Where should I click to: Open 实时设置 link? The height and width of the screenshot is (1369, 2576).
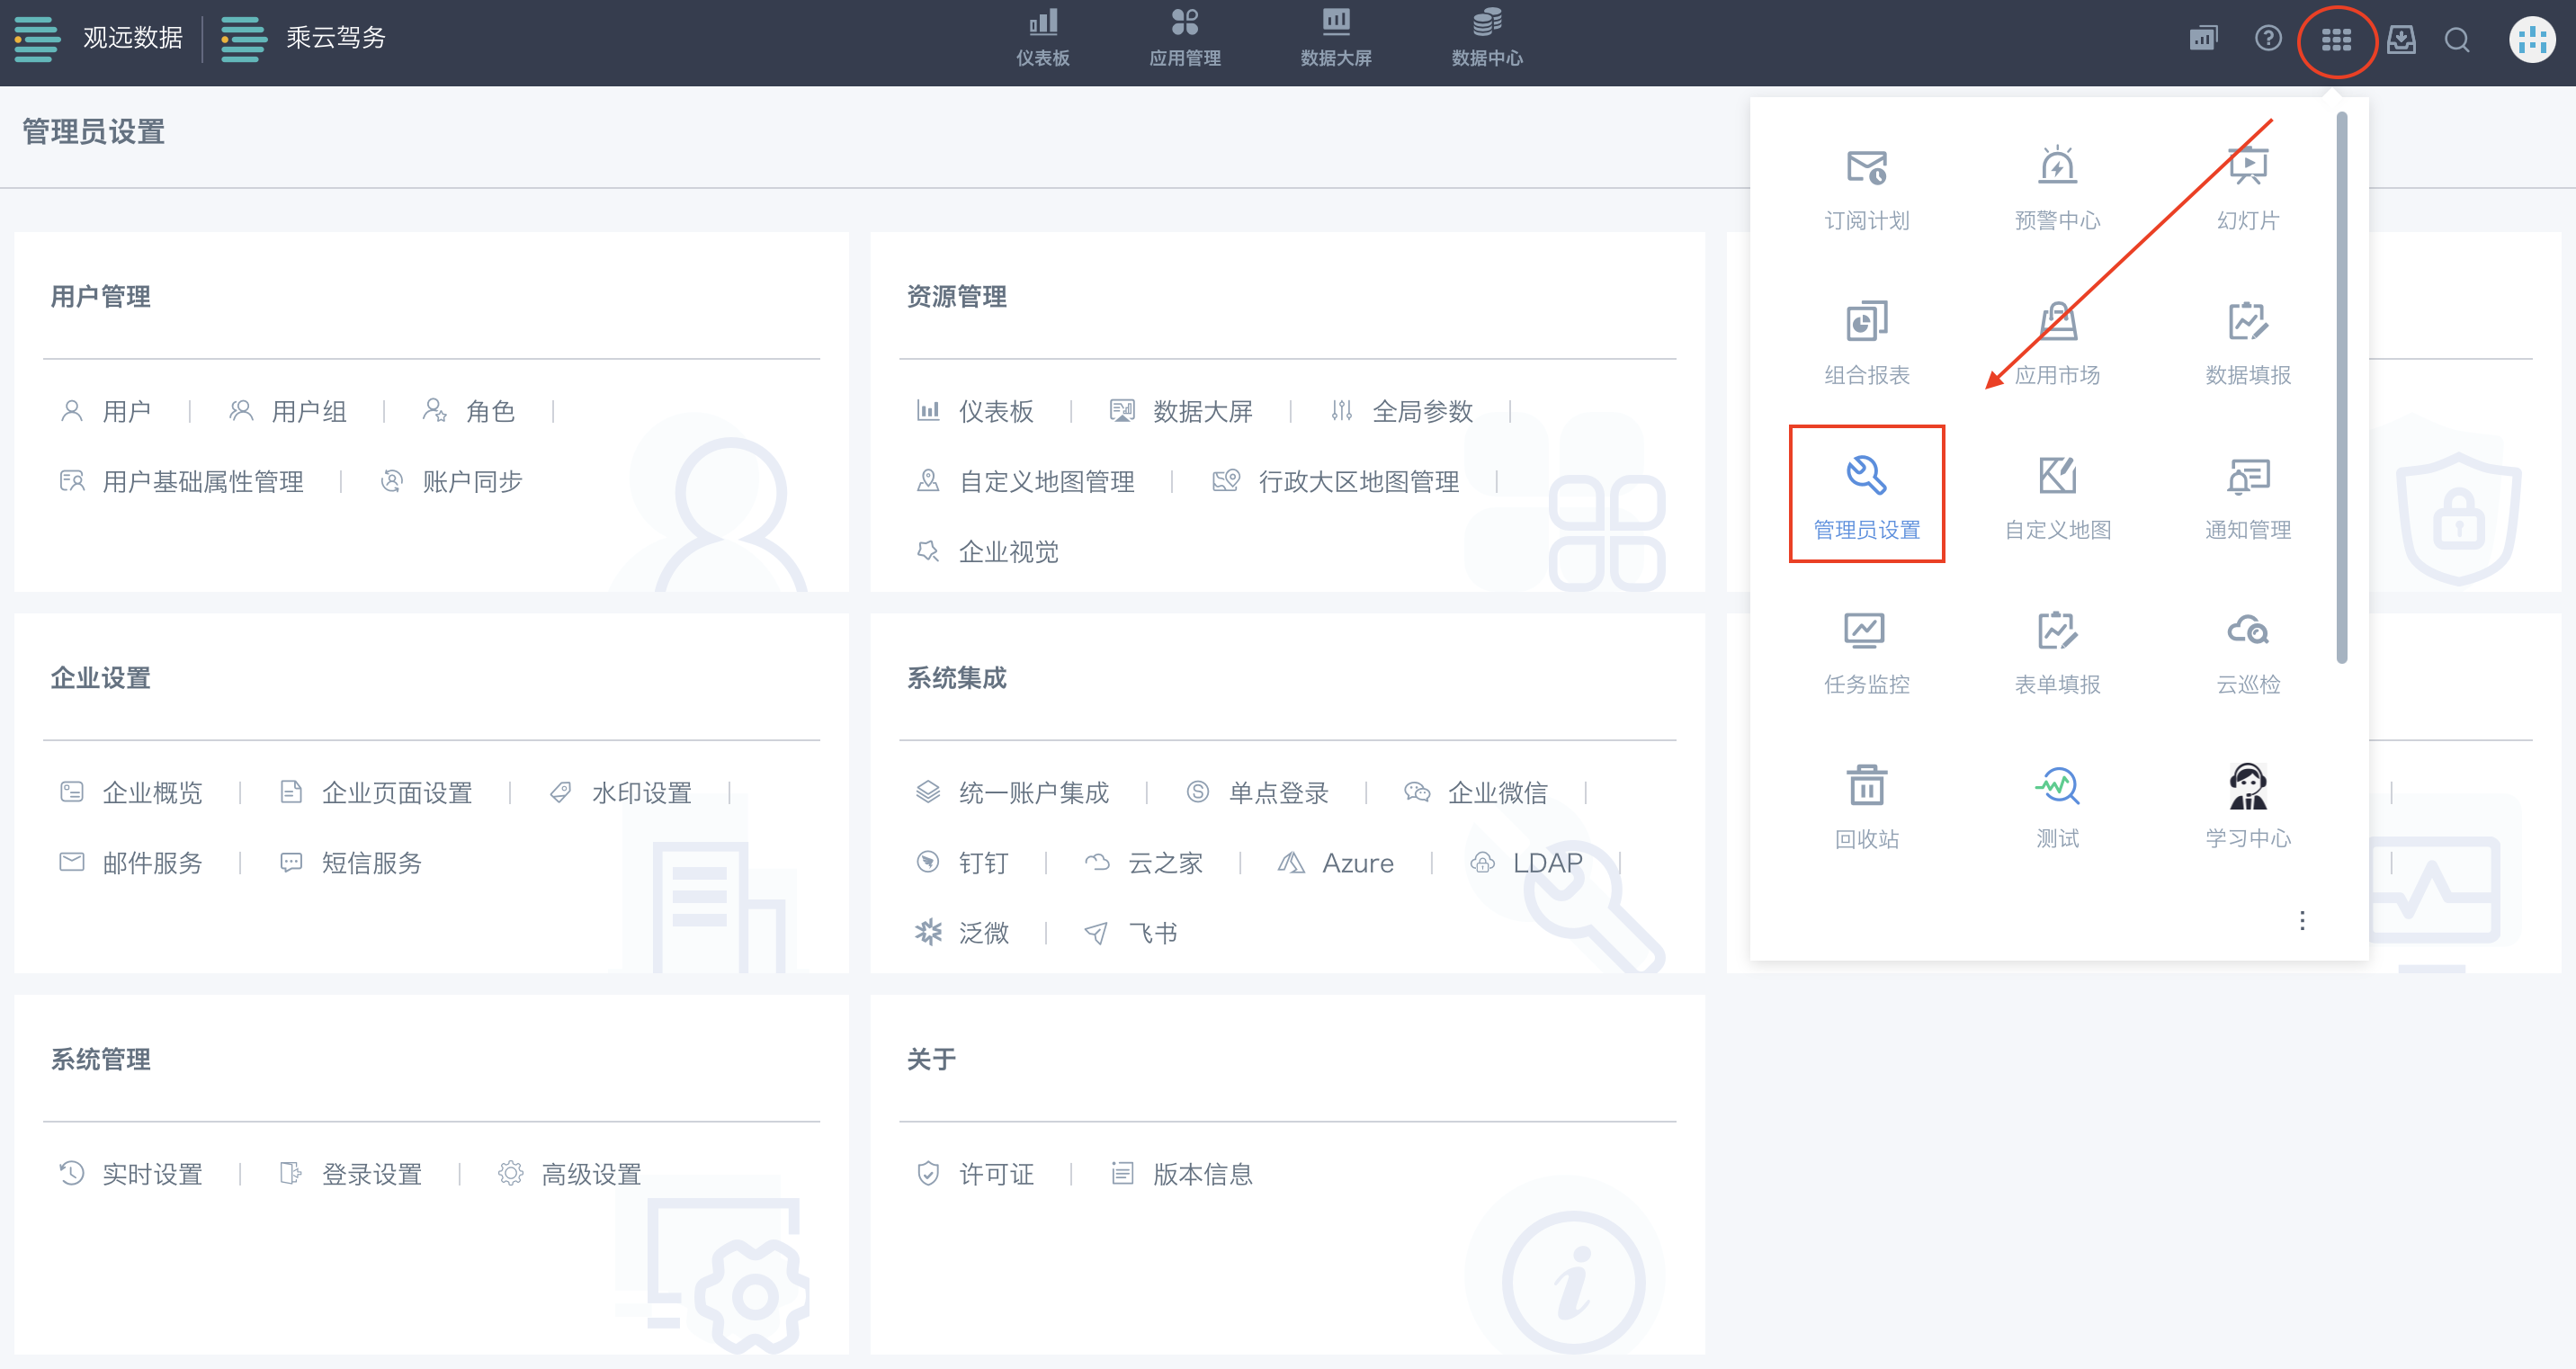point(131,1173)
